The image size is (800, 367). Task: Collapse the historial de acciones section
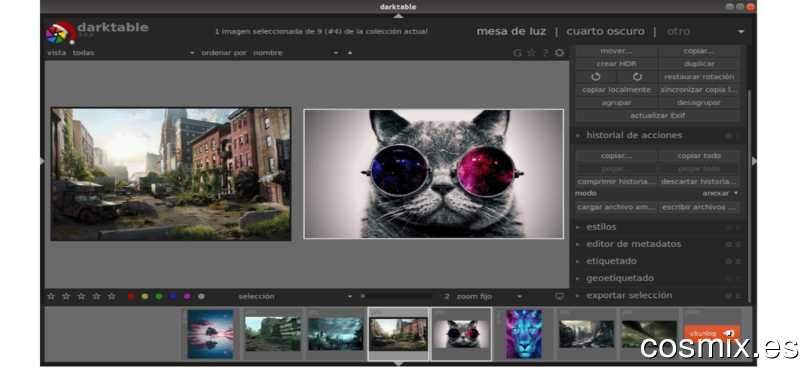578,136
